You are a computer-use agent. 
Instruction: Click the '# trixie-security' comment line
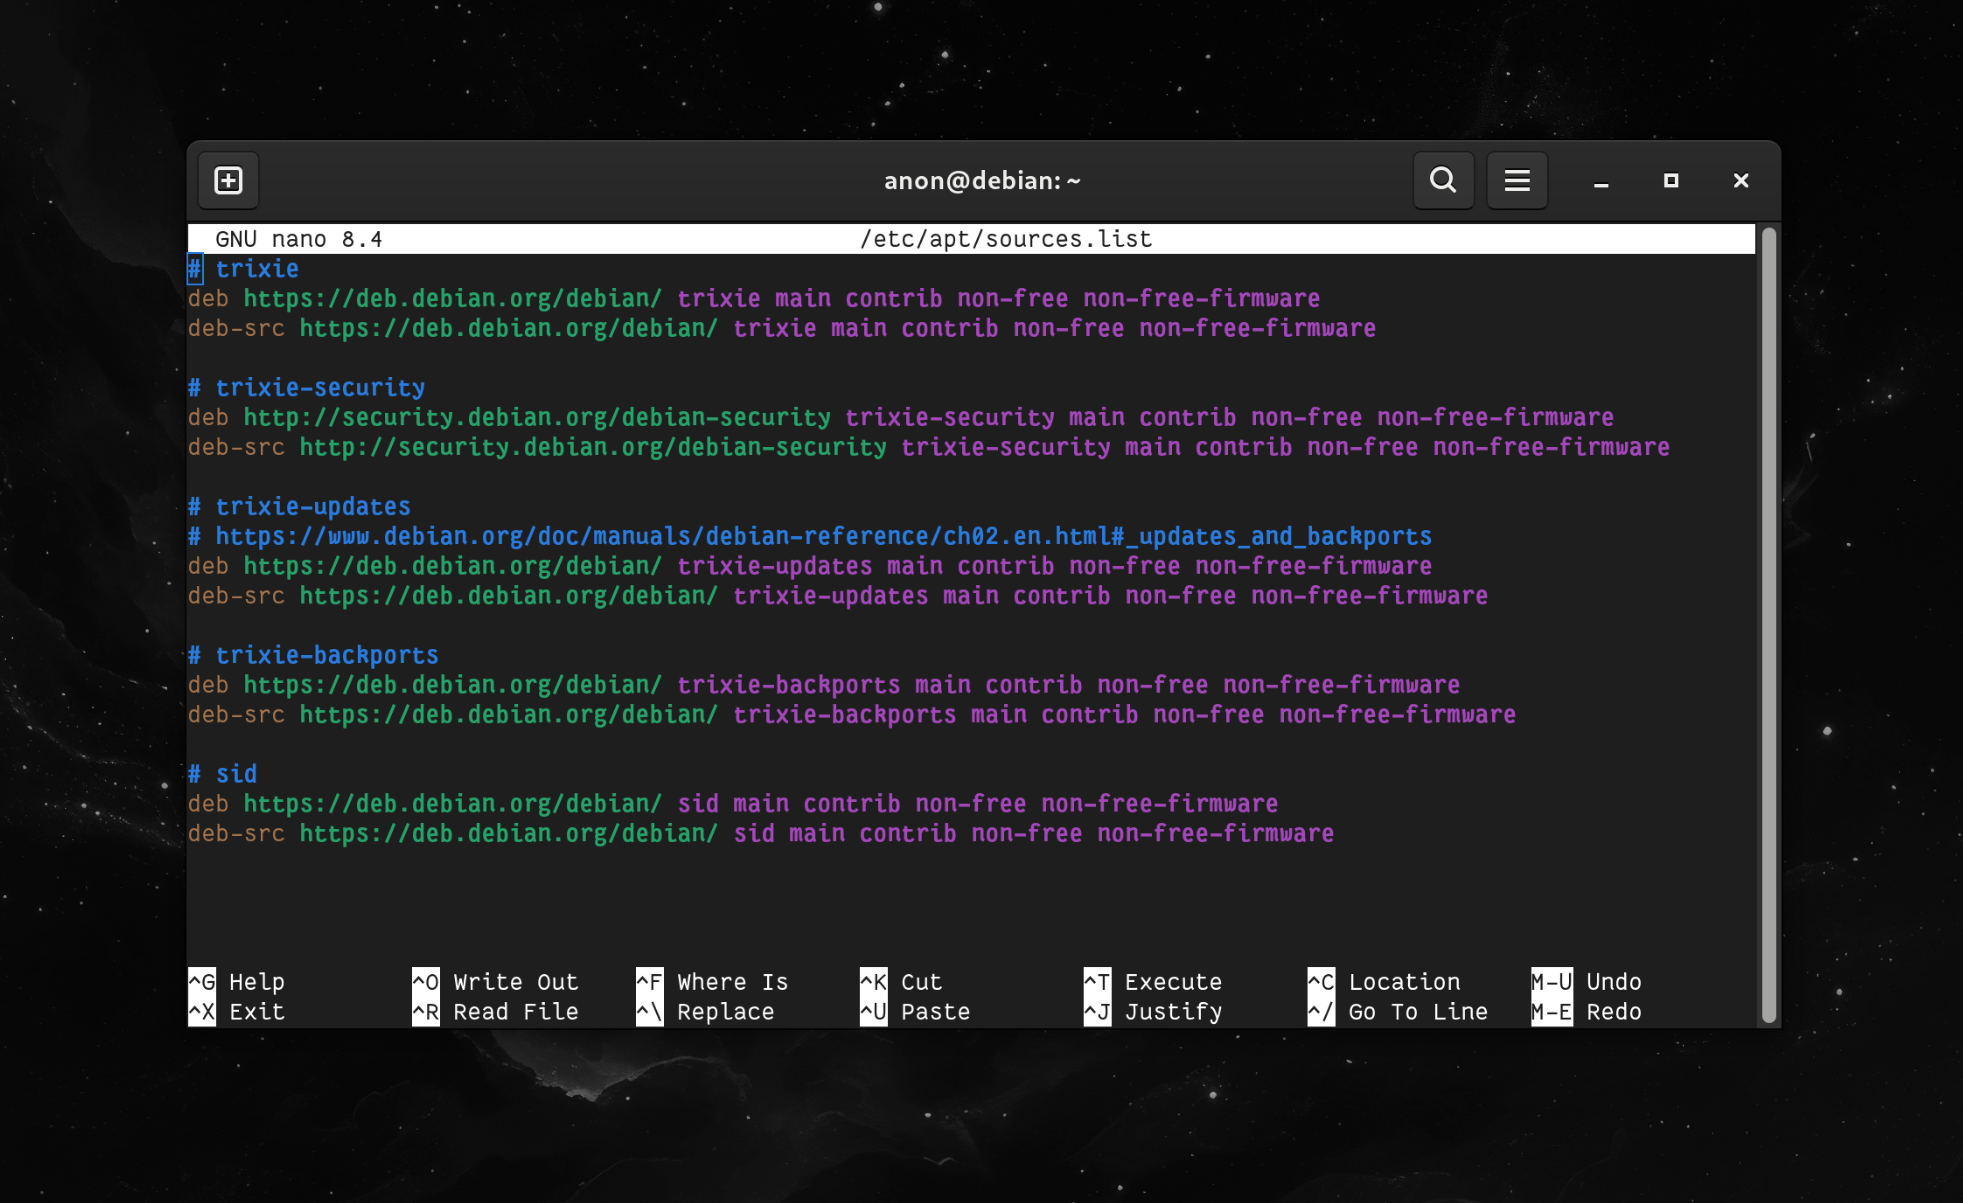tap(307, 388)
